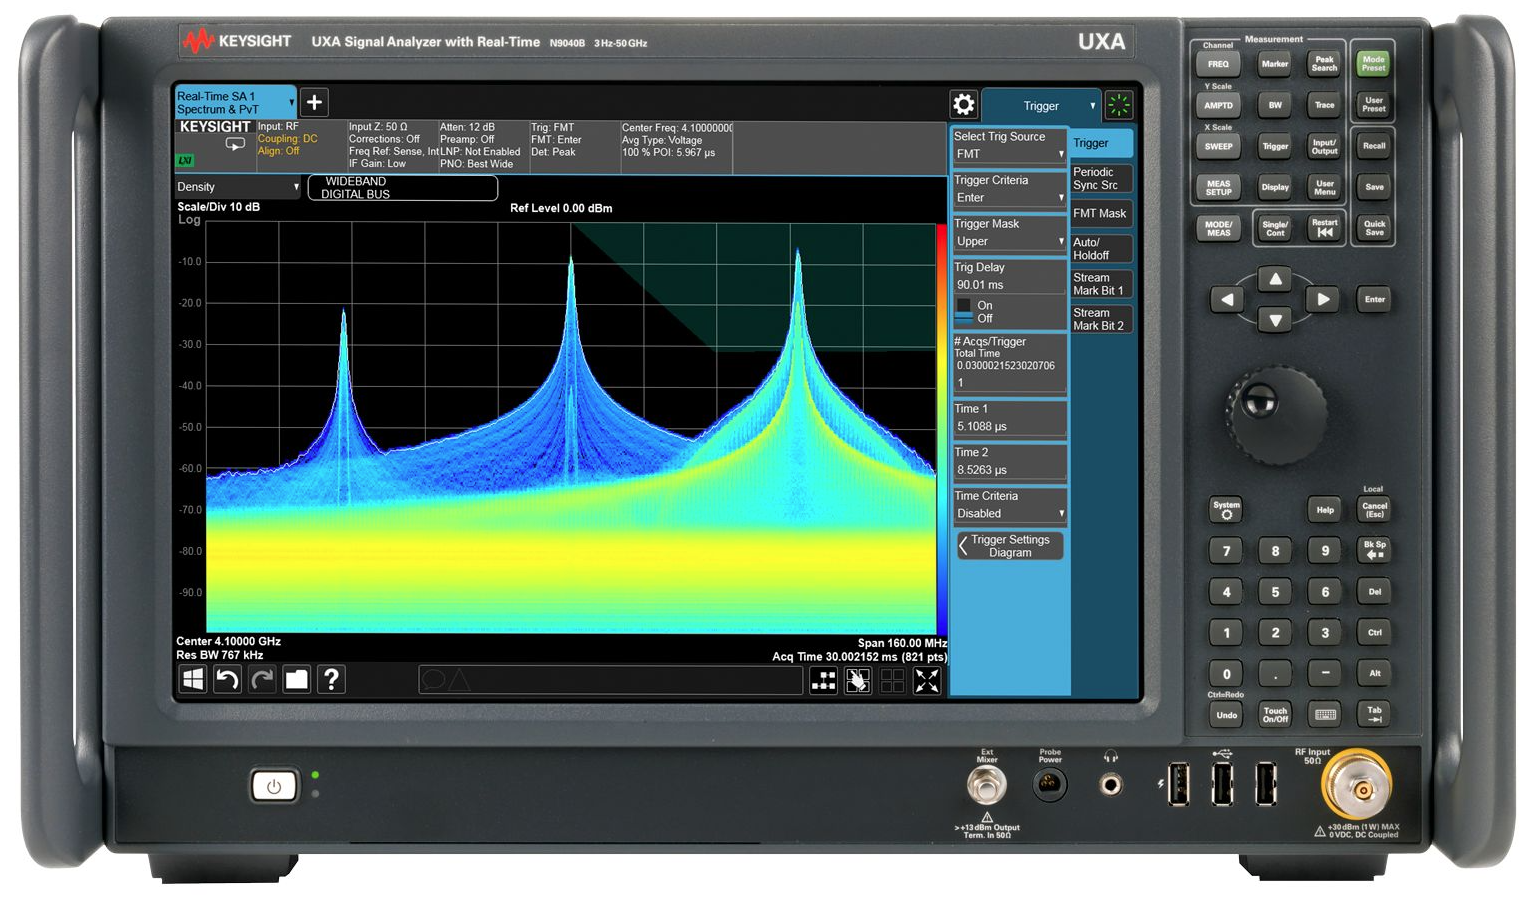Select the FMT Mask tab
This screenshot has height=904, width=1534.
1102,214
